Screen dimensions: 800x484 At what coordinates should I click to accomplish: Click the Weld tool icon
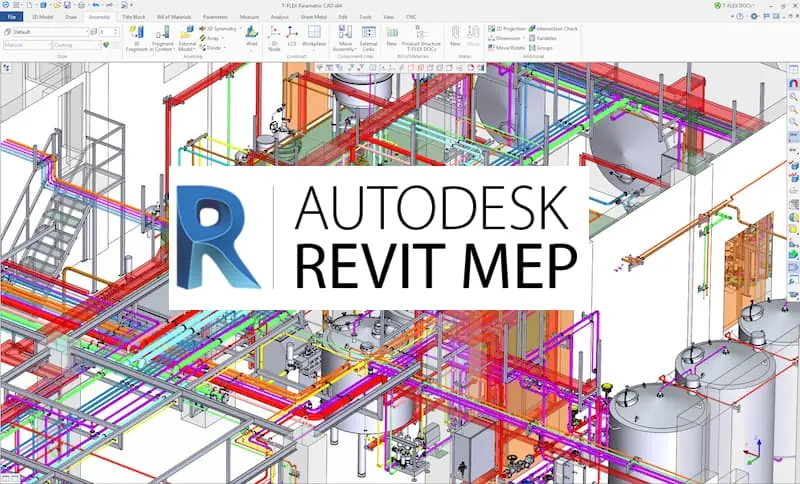click(252, 33)
